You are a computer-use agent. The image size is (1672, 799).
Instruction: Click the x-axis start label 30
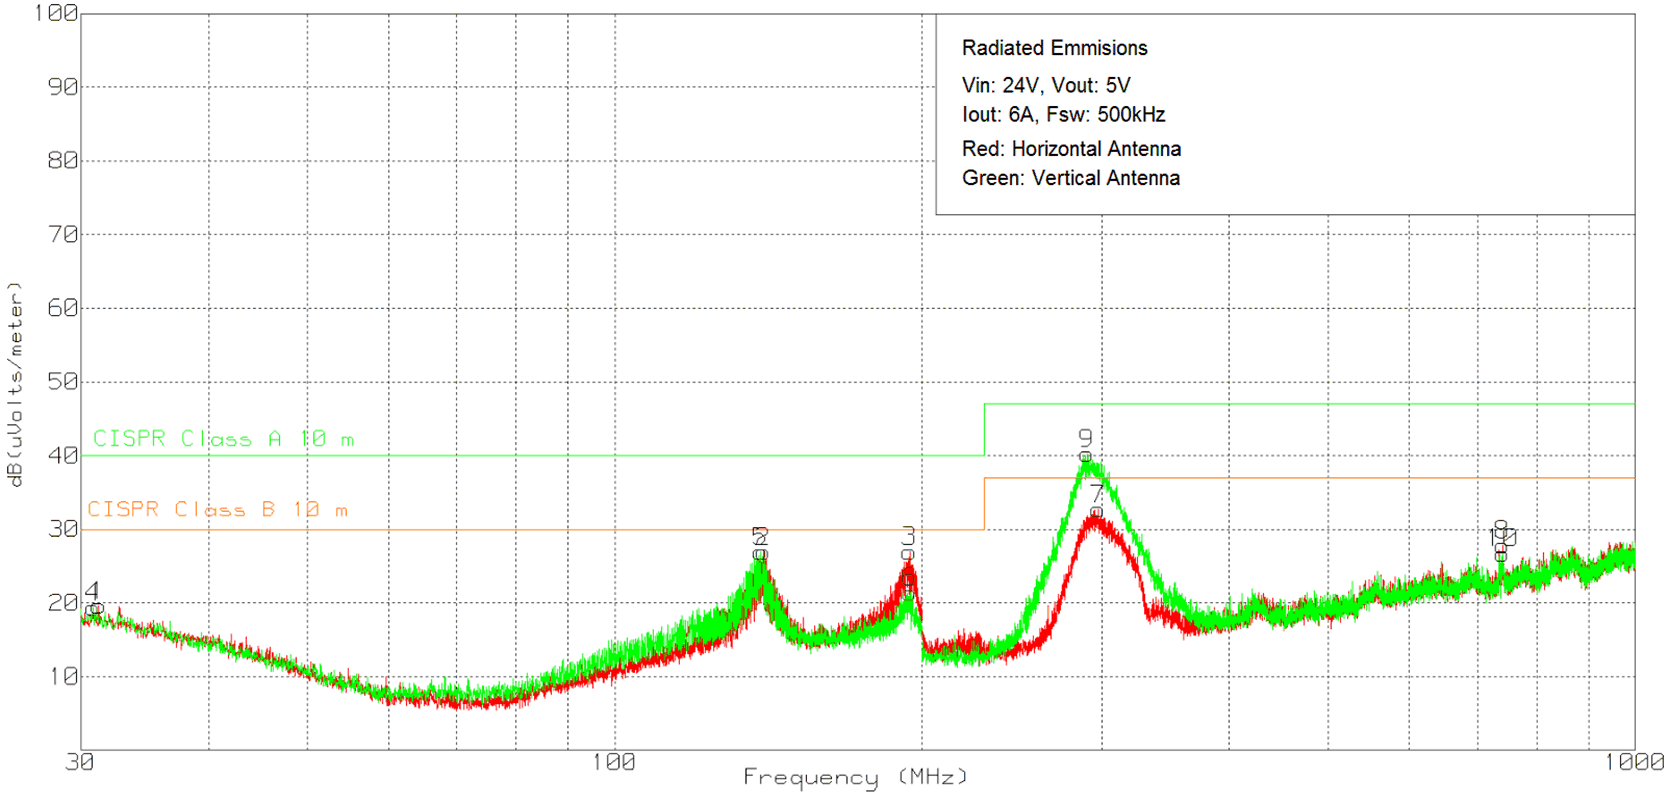pyautogui.click(x=79, y=762)
